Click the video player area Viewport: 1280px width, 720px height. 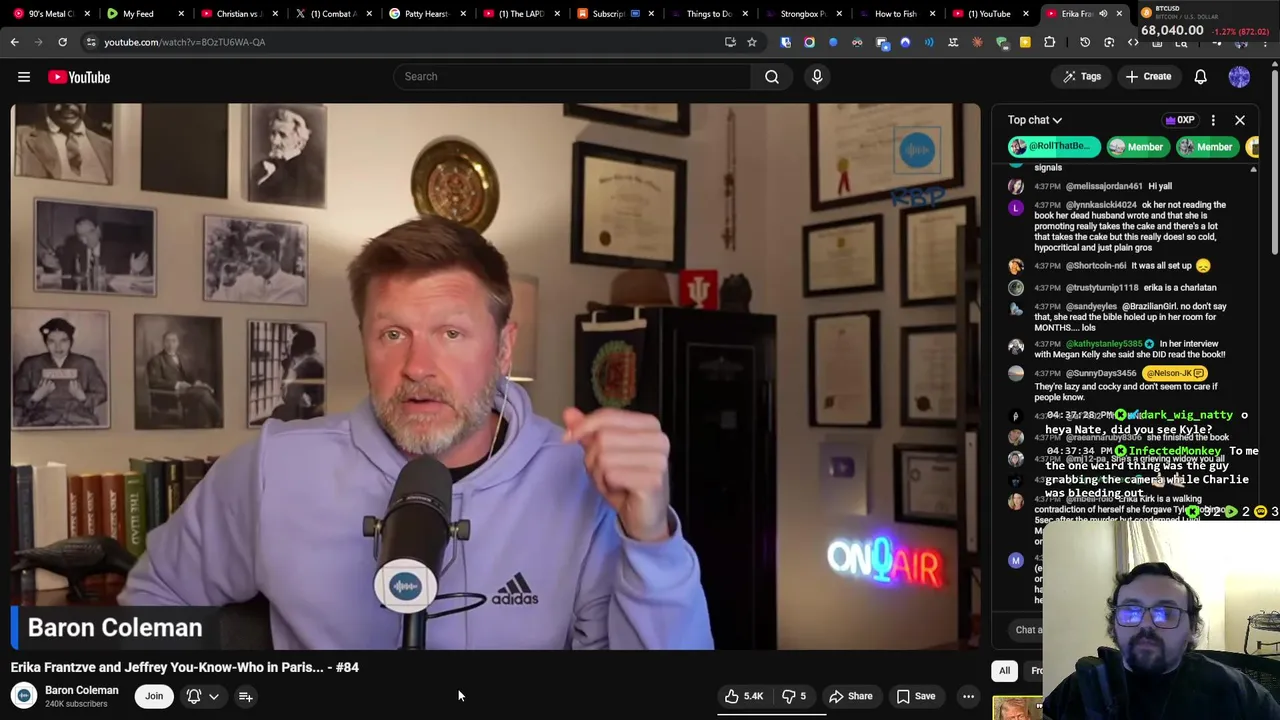point(496,377)
